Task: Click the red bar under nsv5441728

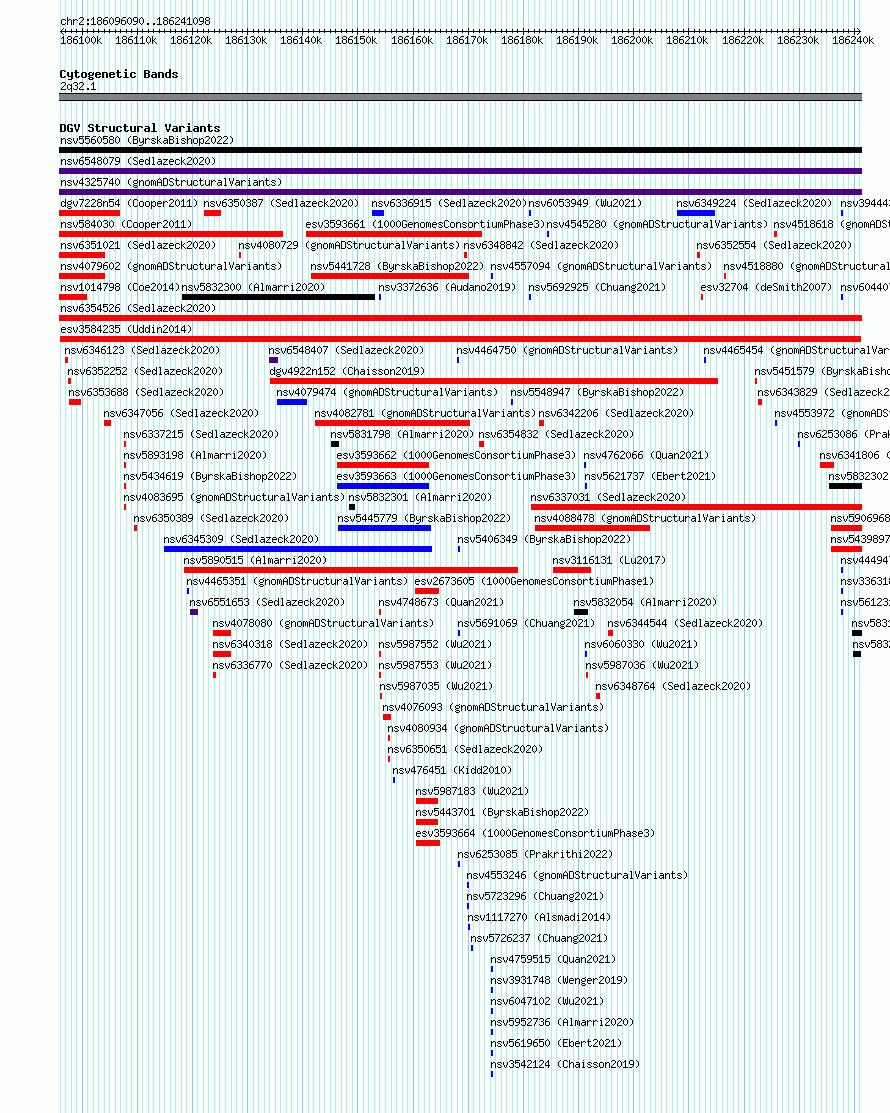Action: click(x=390, y=276)
